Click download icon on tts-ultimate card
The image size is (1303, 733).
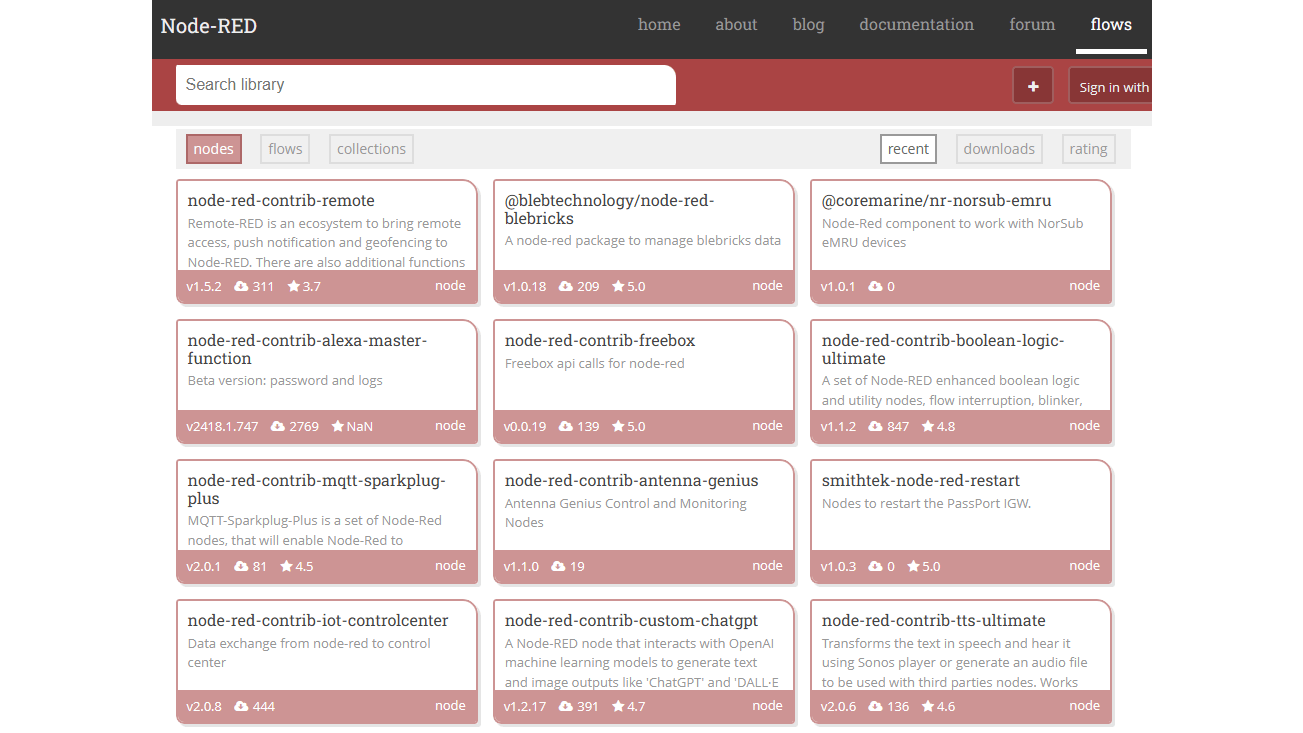pos(876,706)
